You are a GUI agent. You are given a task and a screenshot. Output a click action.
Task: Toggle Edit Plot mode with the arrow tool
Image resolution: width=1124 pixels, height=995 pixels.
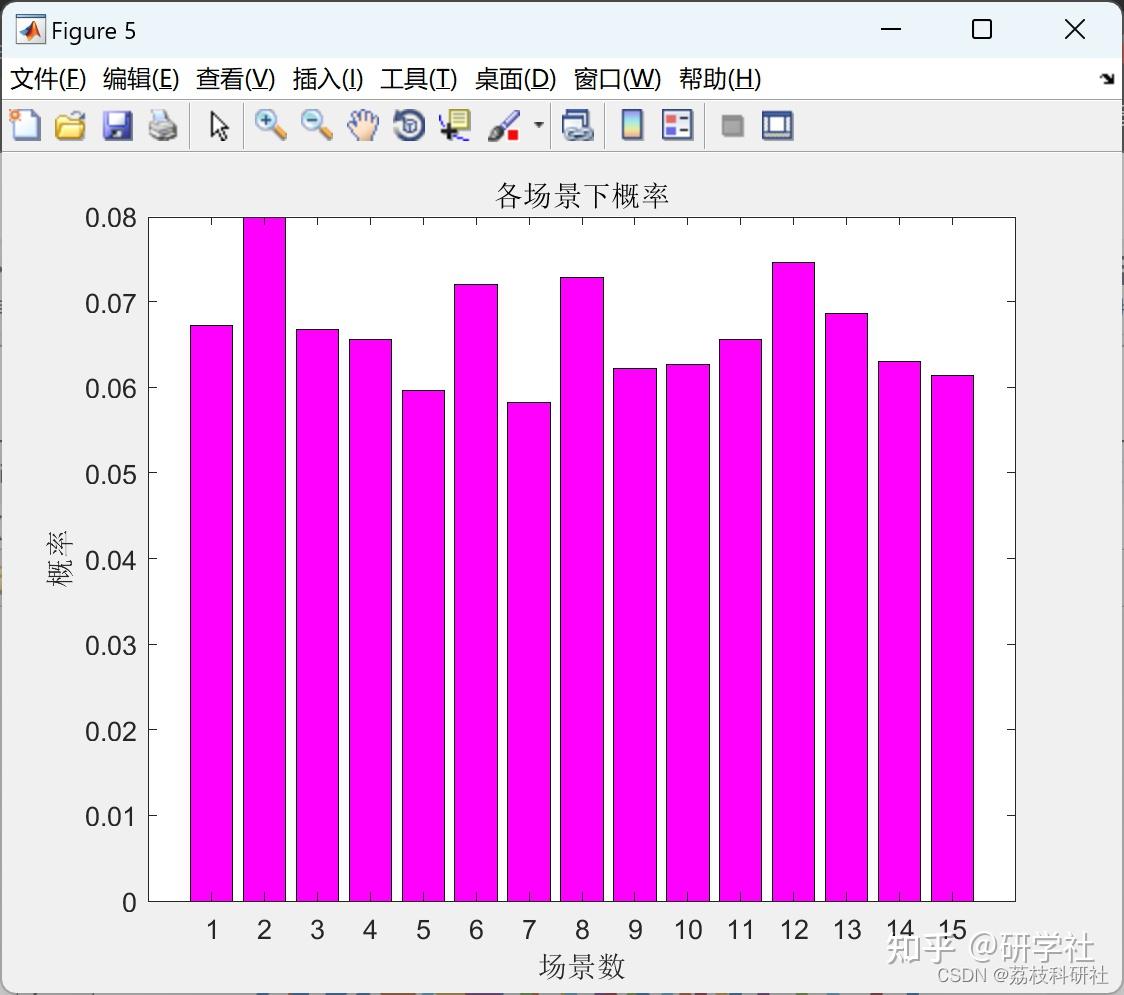(217, 125)
